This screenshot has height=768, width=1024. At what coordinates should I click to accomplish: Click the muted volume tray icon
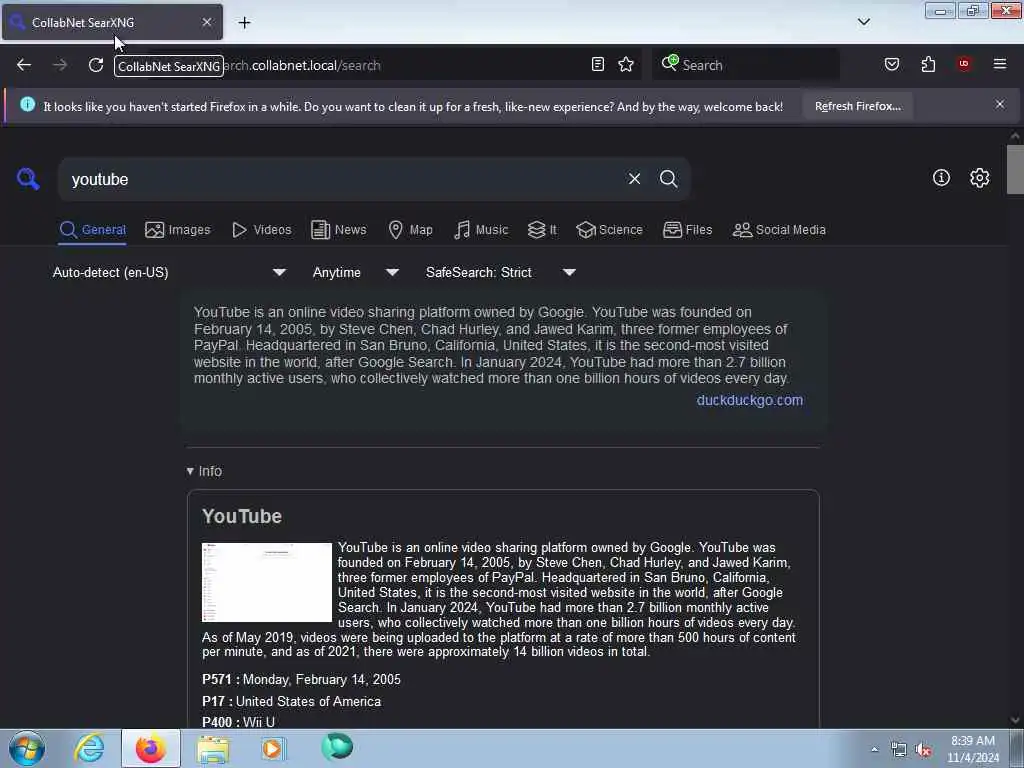[x=923, y=750]
